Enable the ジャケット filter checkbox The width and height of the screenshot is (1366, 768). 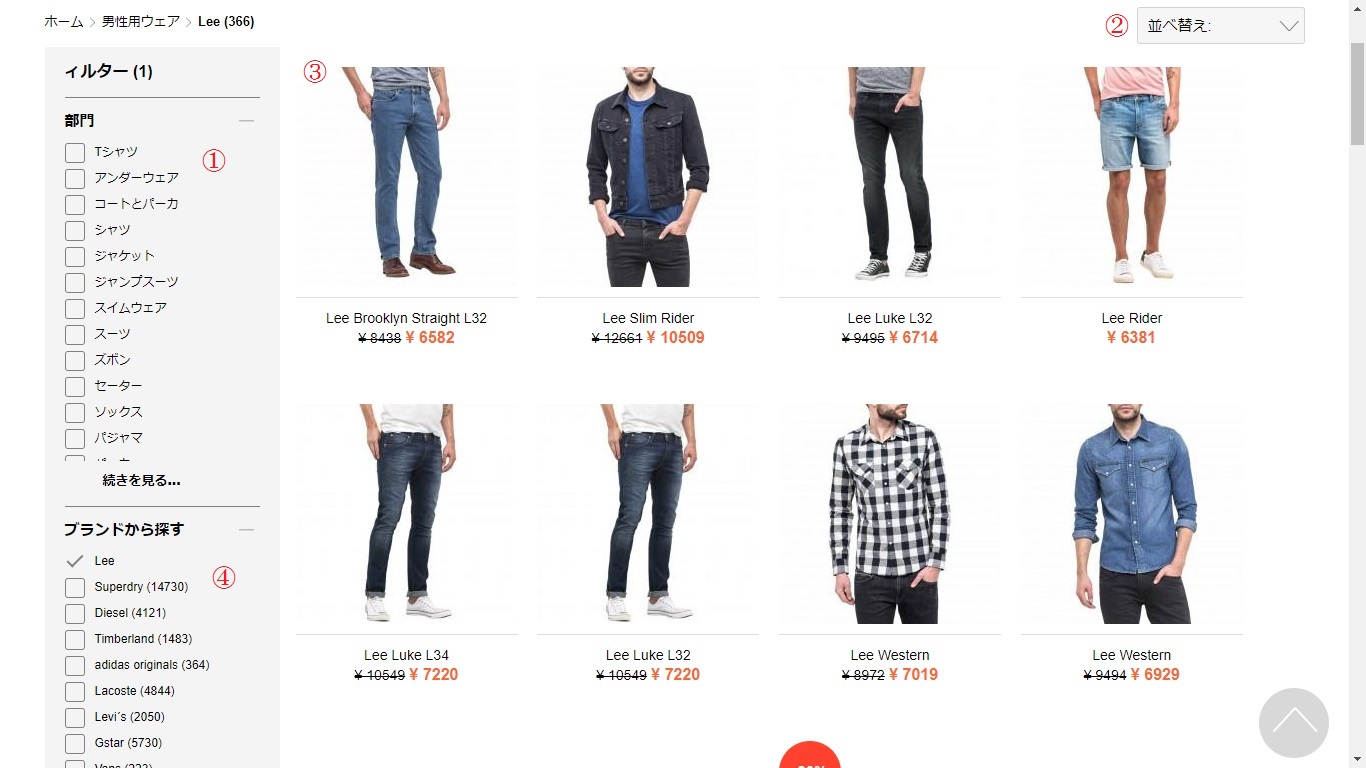coord(75,257)
